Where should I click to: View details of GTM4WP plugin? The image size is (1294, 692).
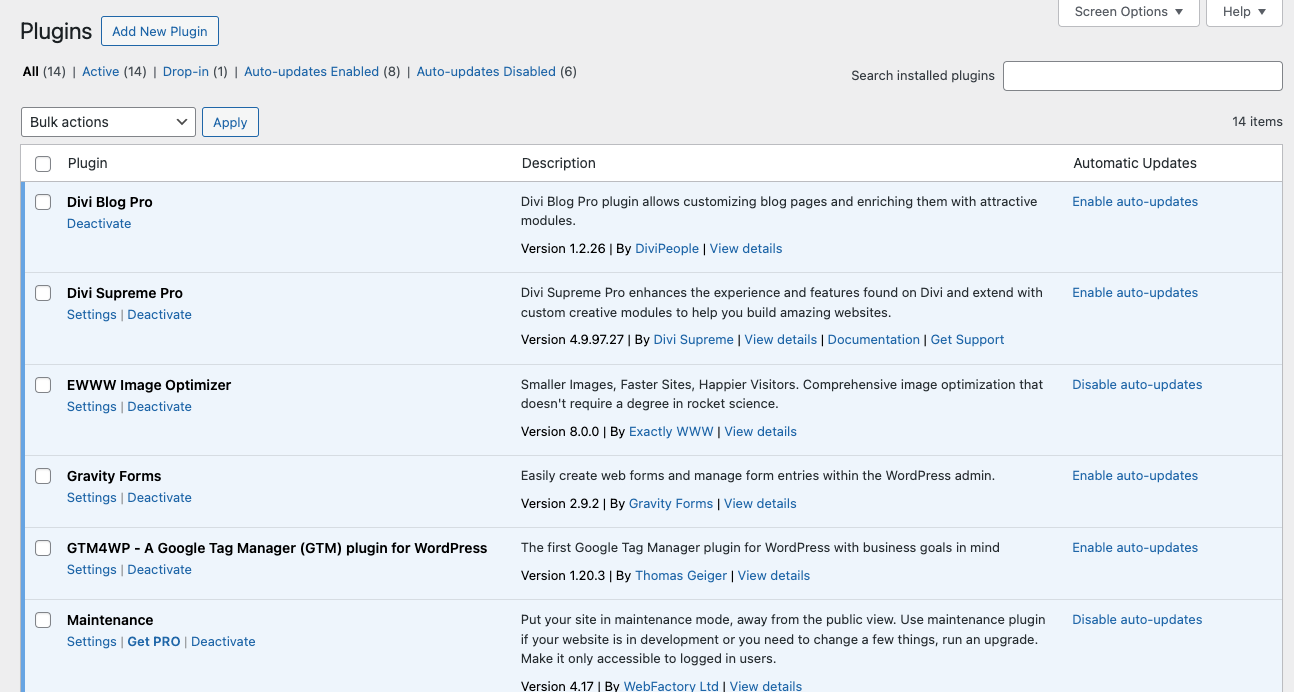point(774,576)
